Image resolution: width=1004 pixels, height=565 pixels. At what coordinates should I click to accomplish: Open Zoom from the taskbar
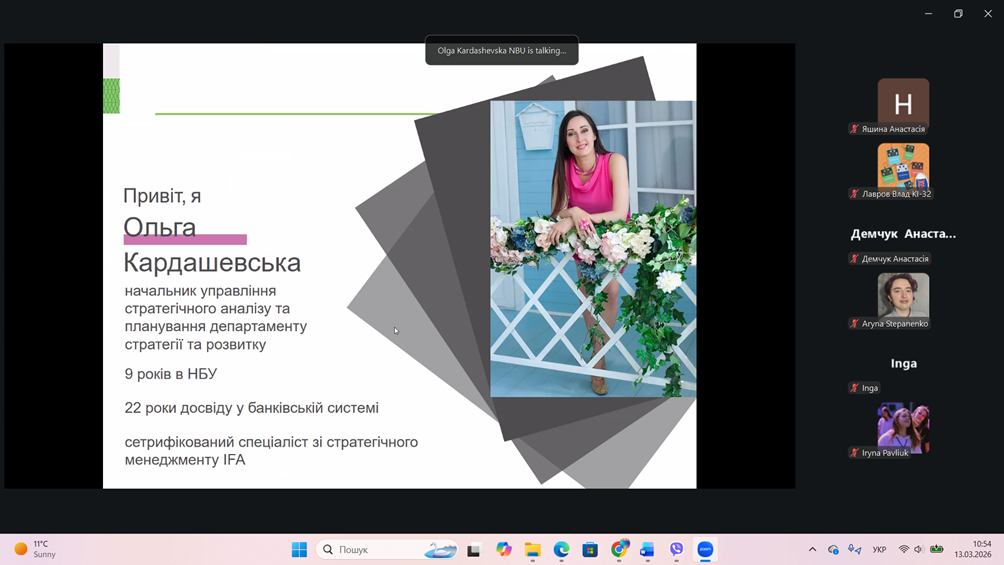(x=705, y=549)
